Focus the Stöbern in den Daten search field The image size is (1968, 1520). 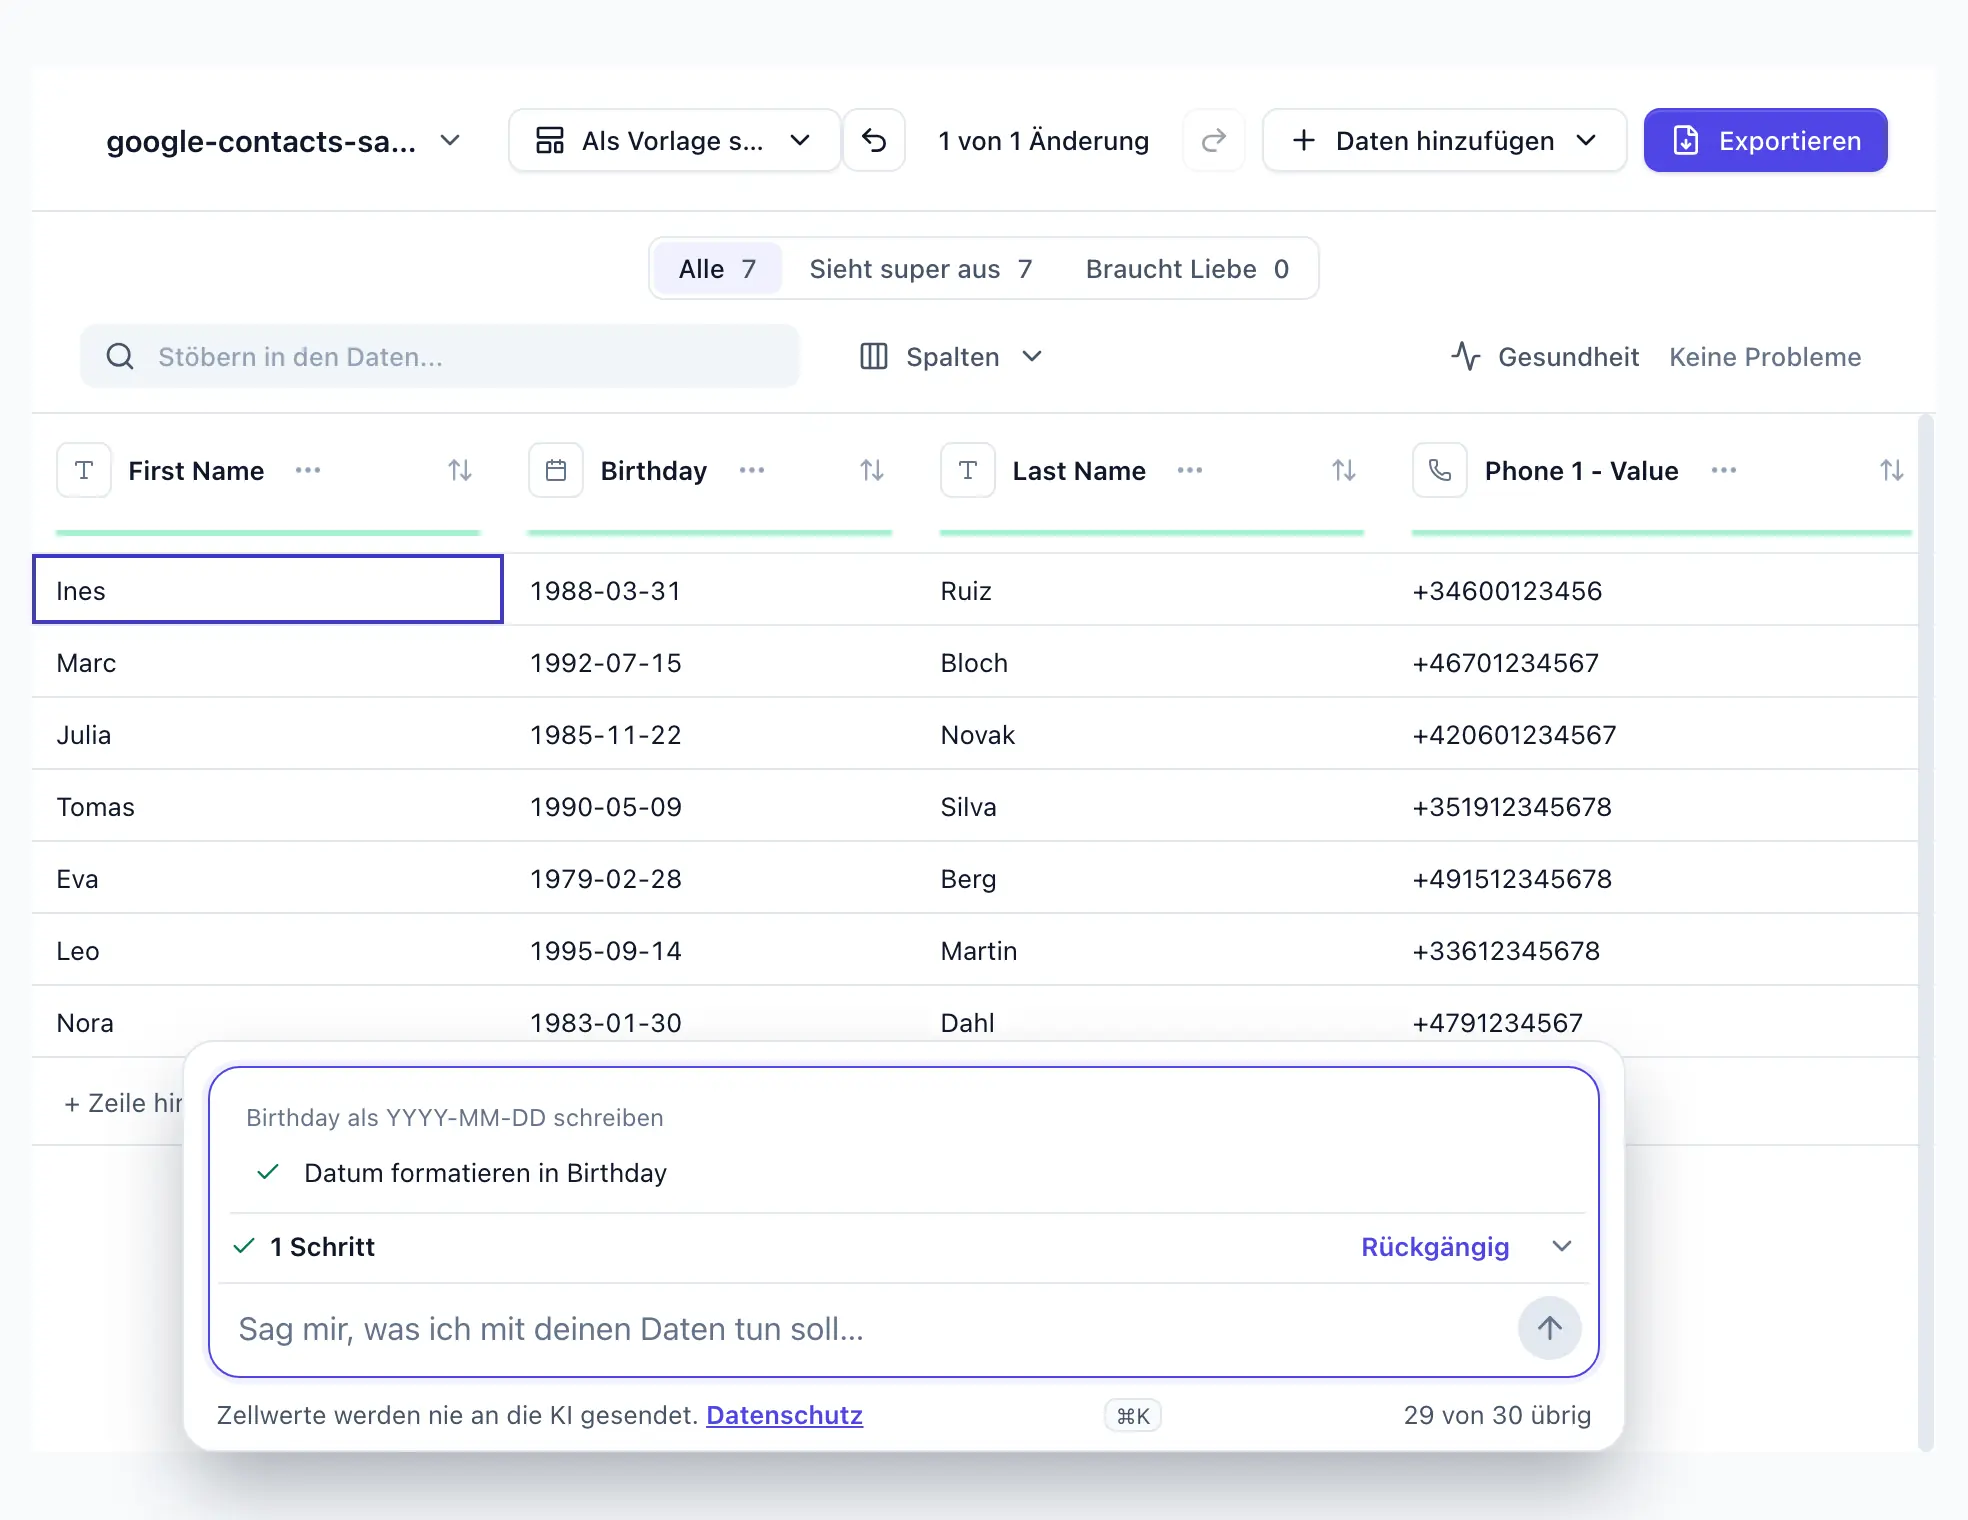pos(440,357)
